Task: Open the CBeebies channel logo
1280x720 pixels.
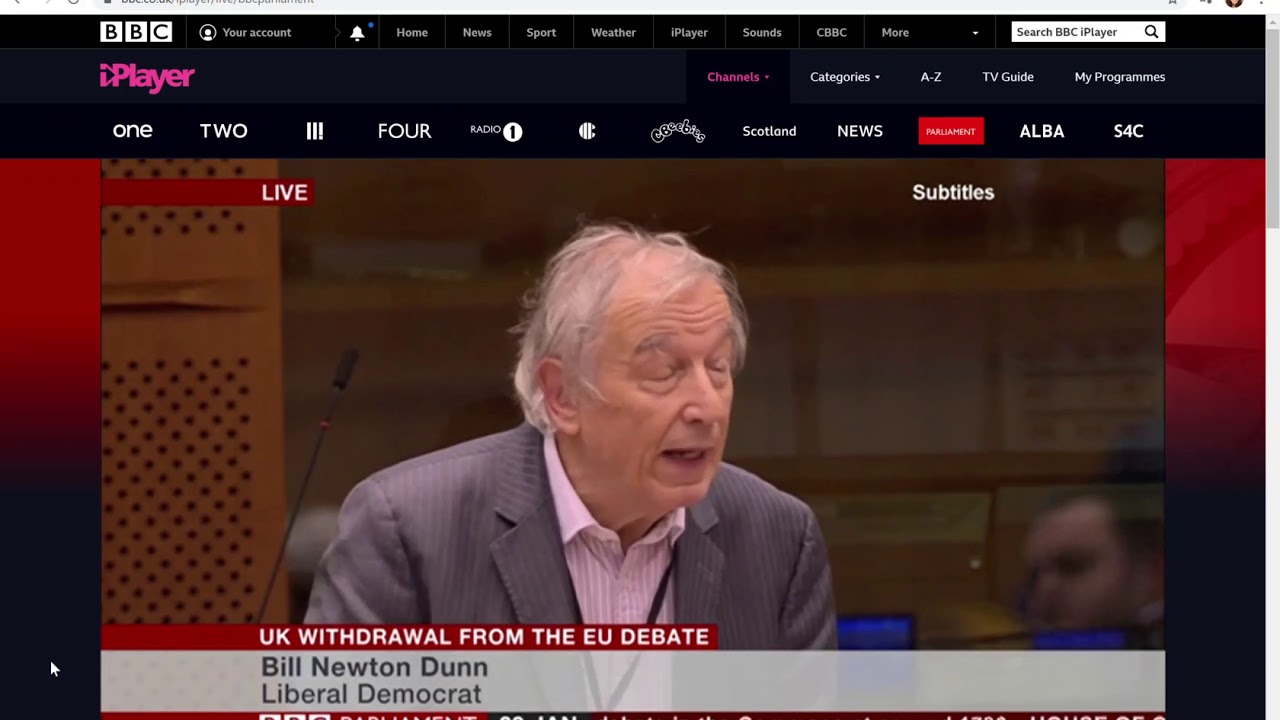Action: 678,131
